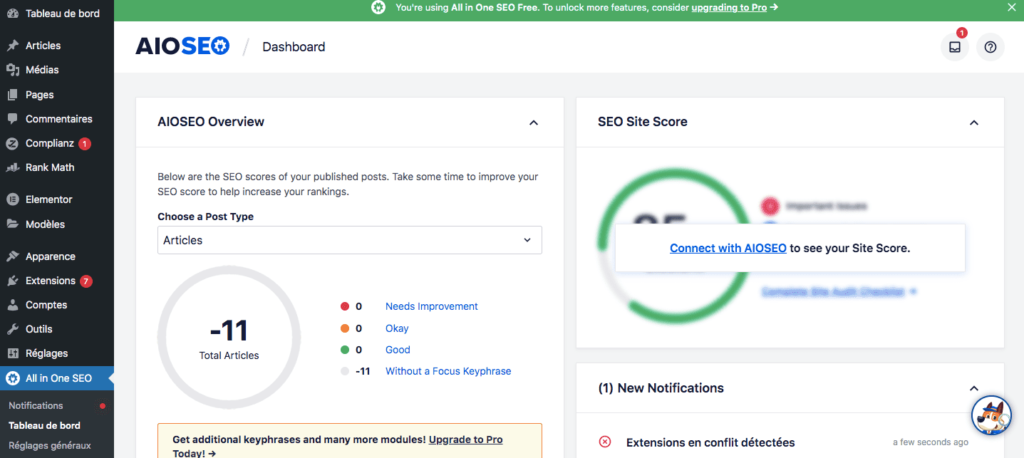1024x458 pixels.
Task: Click the Extensions plug icon
Action: pos(12,280)
